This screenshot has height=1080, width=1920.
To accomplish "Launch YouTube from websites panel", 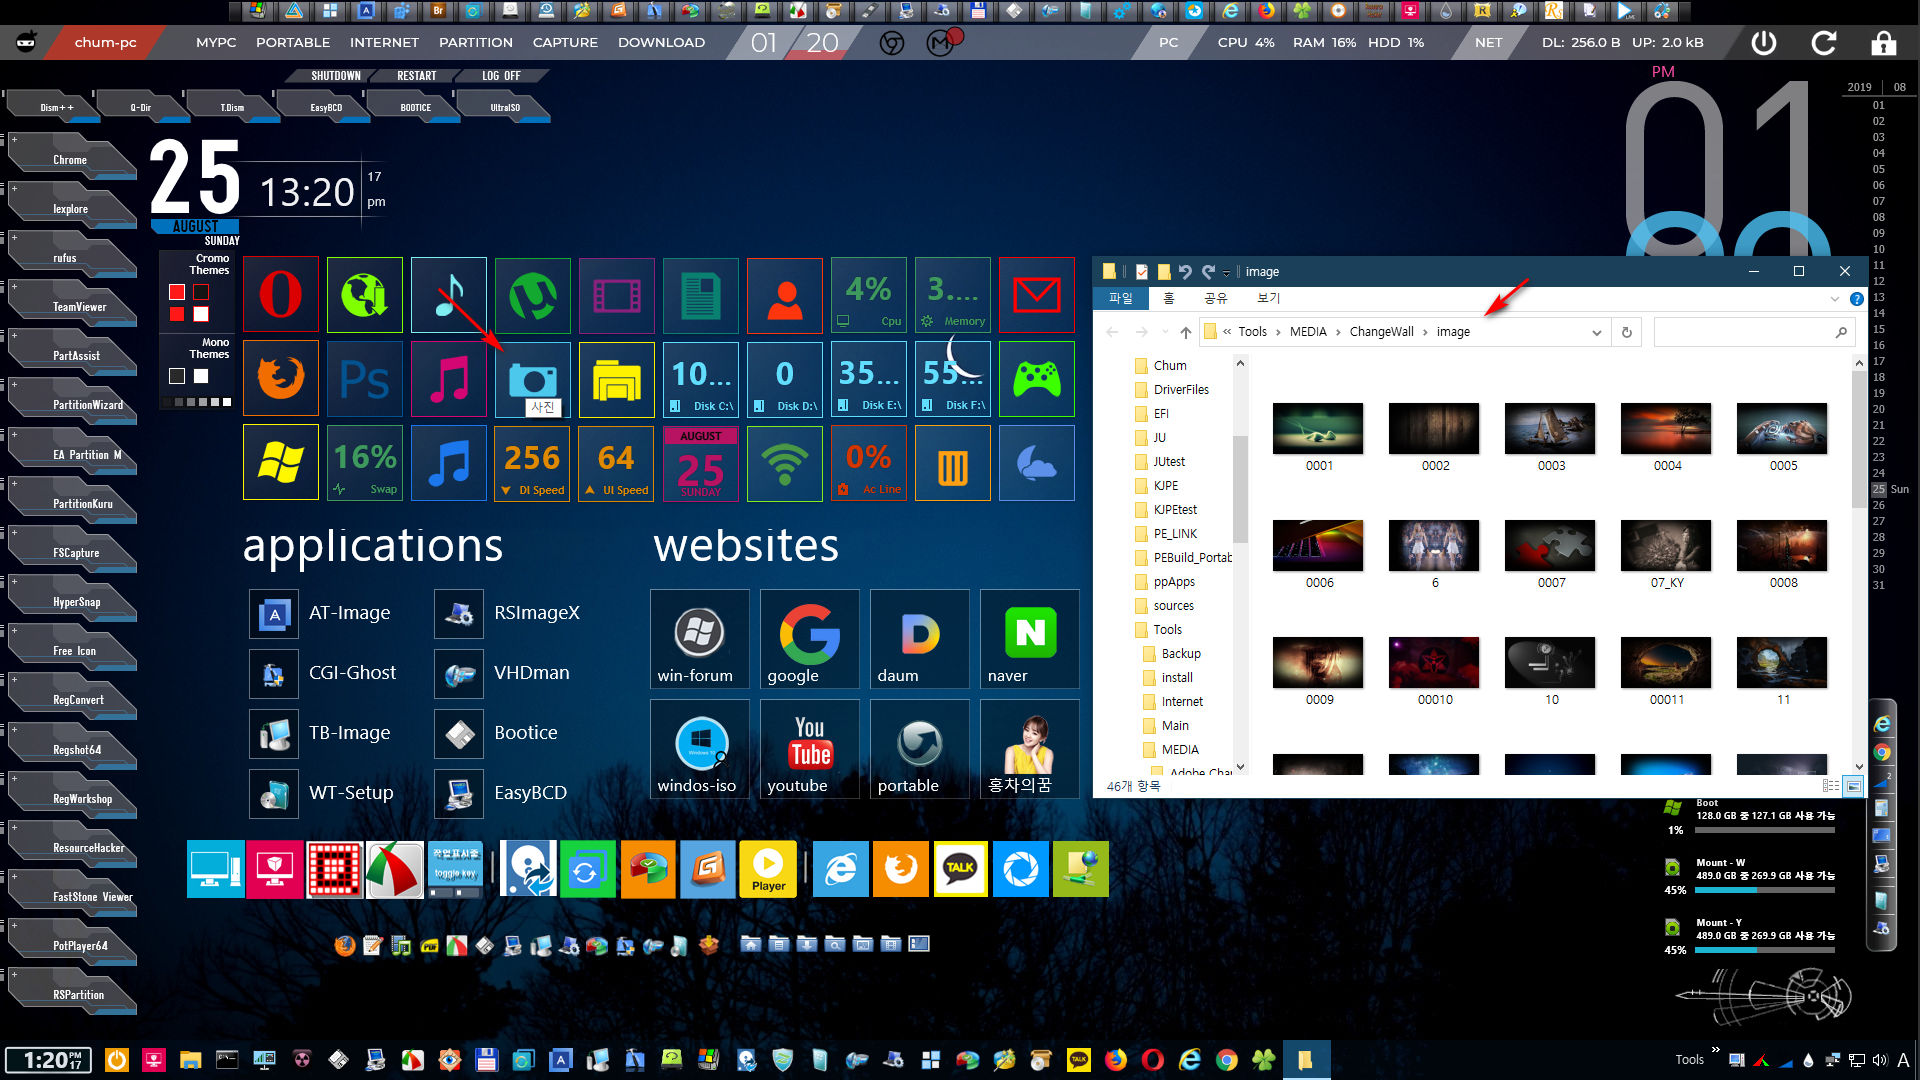I will coord(810,749).
